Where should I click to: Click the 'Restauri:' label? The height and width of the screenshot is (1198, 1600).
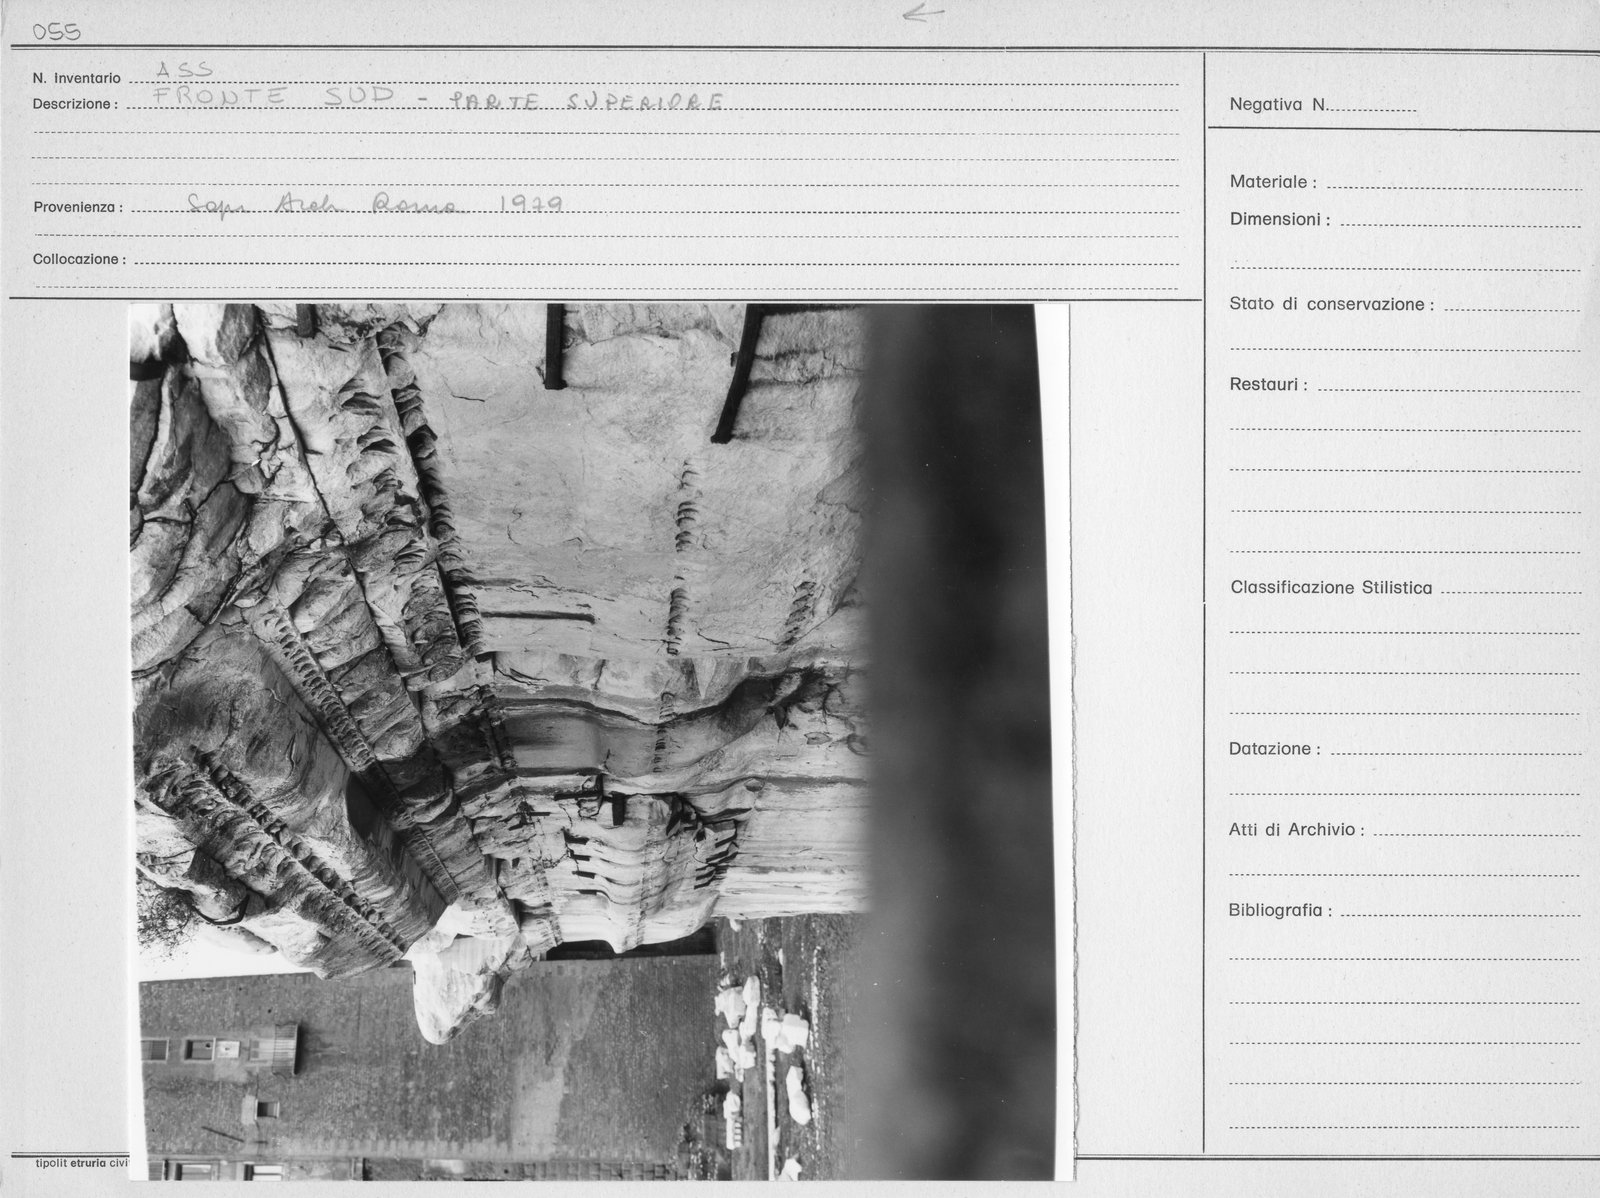point(1268,384)
